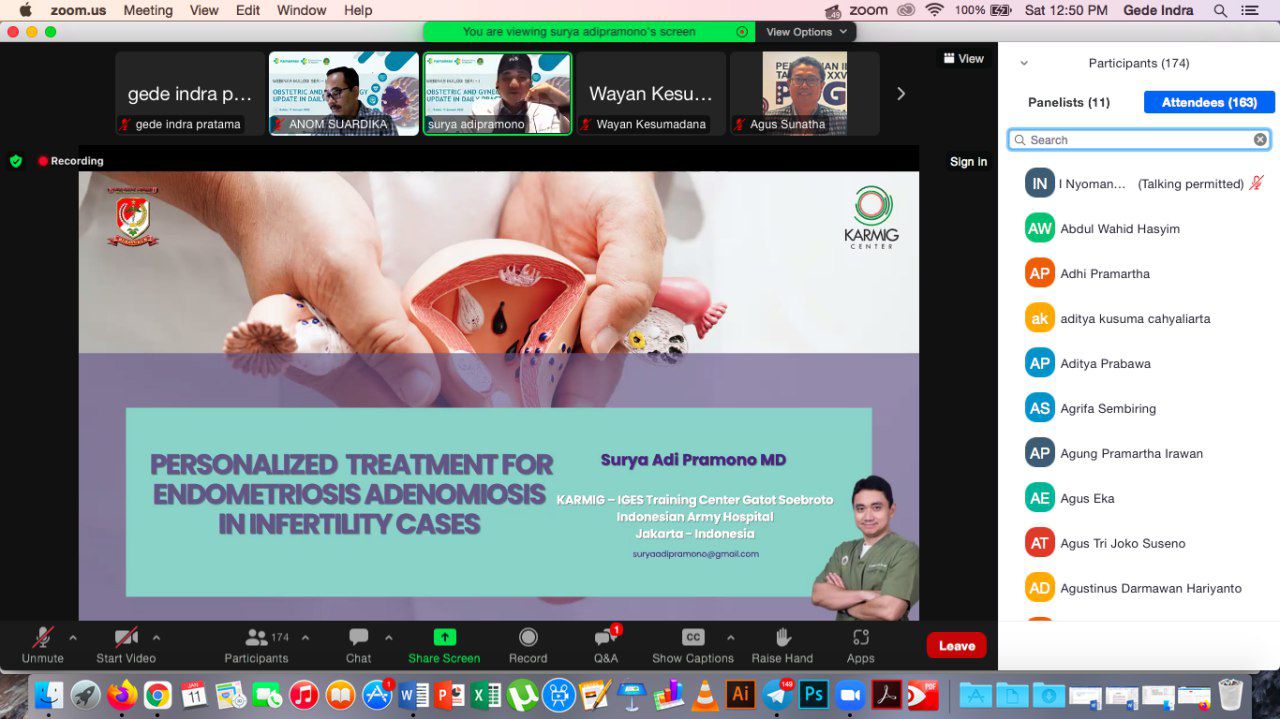Open Photoshop from the Dock
Viewport: 1280px width, 719px height.
click(814, 694)
